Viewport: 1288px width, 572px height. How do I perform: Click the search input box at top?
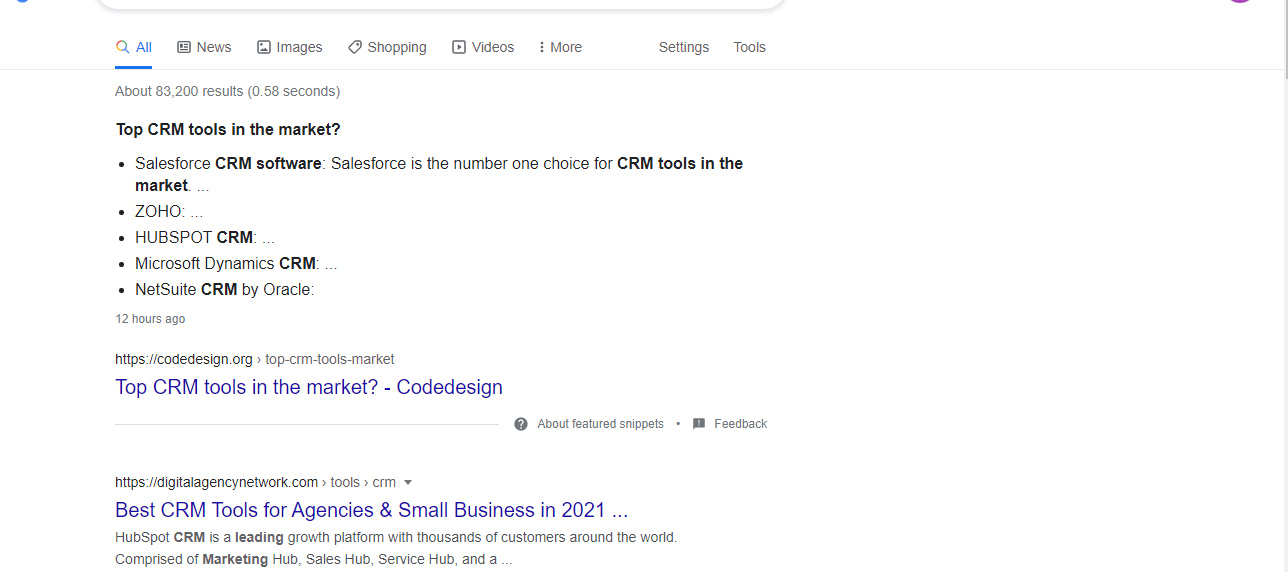coord(440,4)
